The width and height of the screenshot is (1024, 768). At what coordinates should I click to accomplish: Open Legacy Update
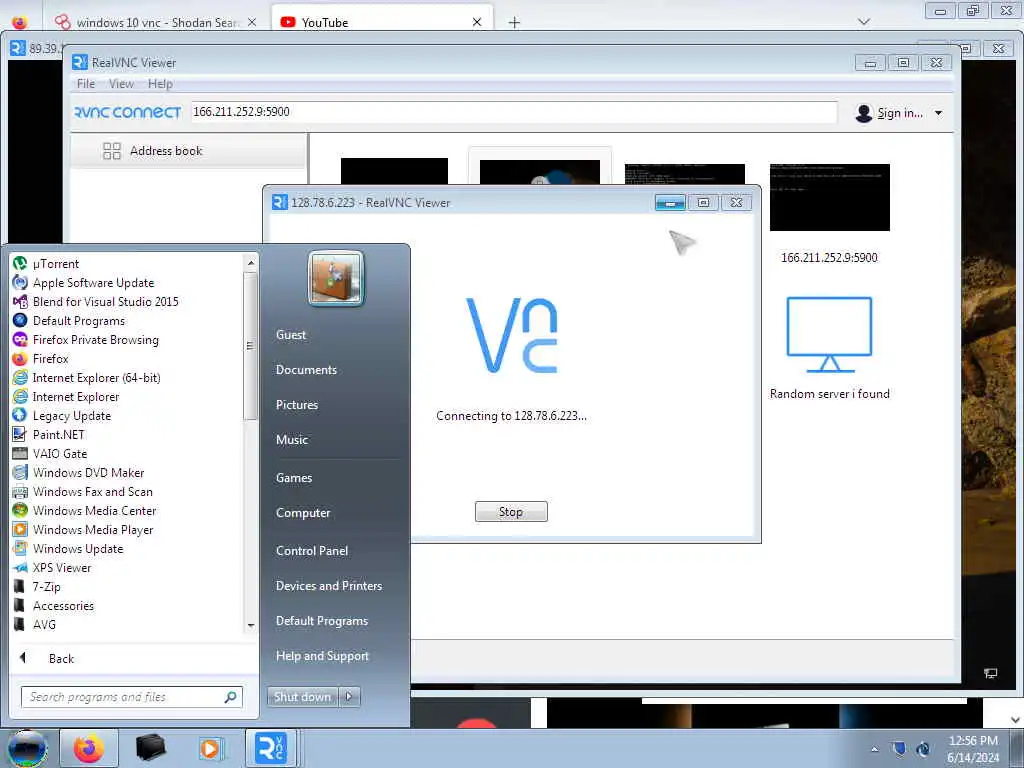tap(71, 416)
